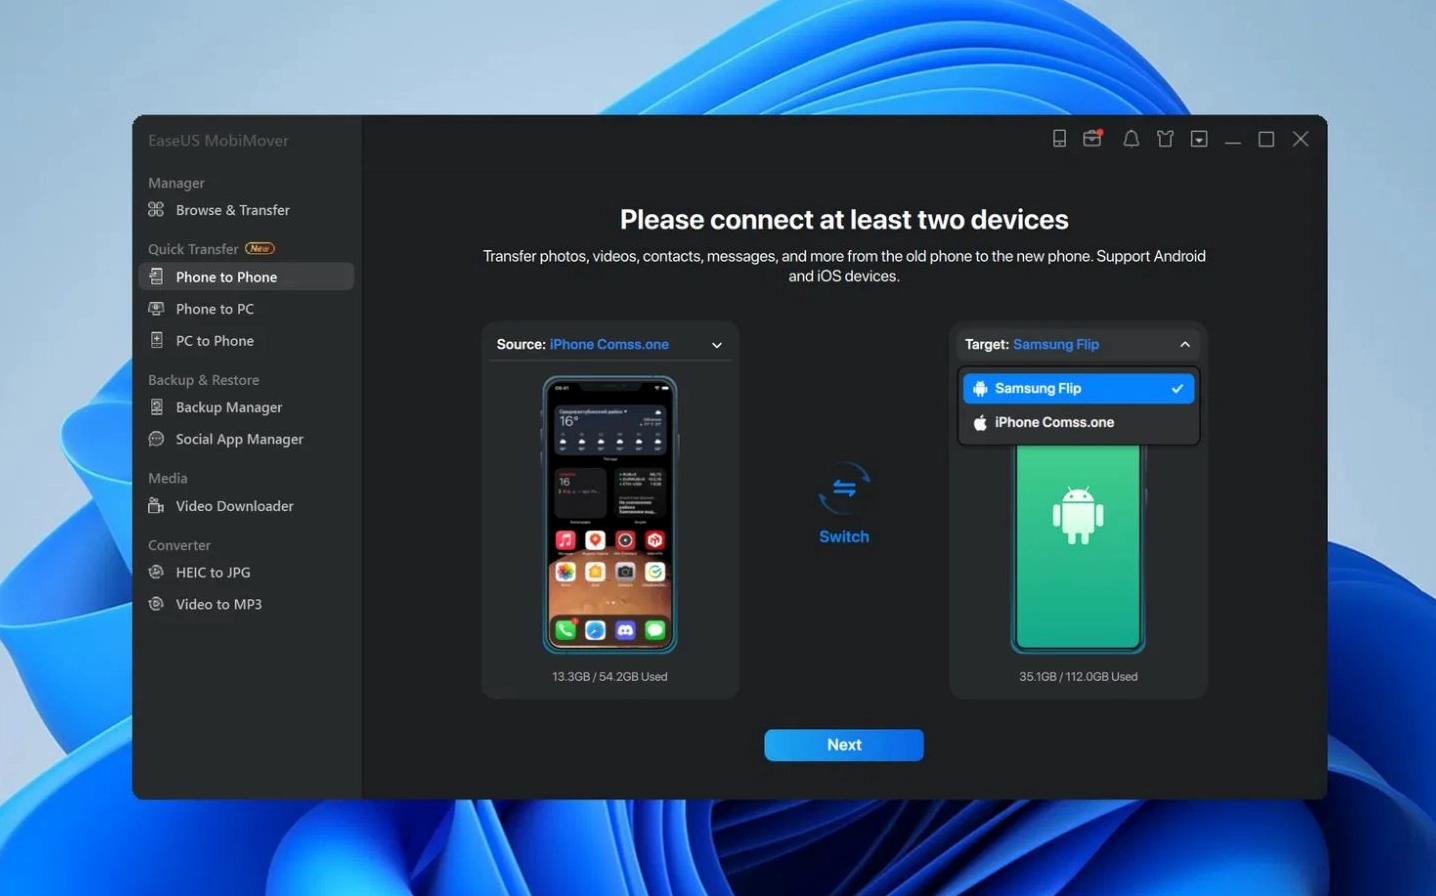Open Backup Manager section
The image size is (1436, 896).
coord(228,407)
